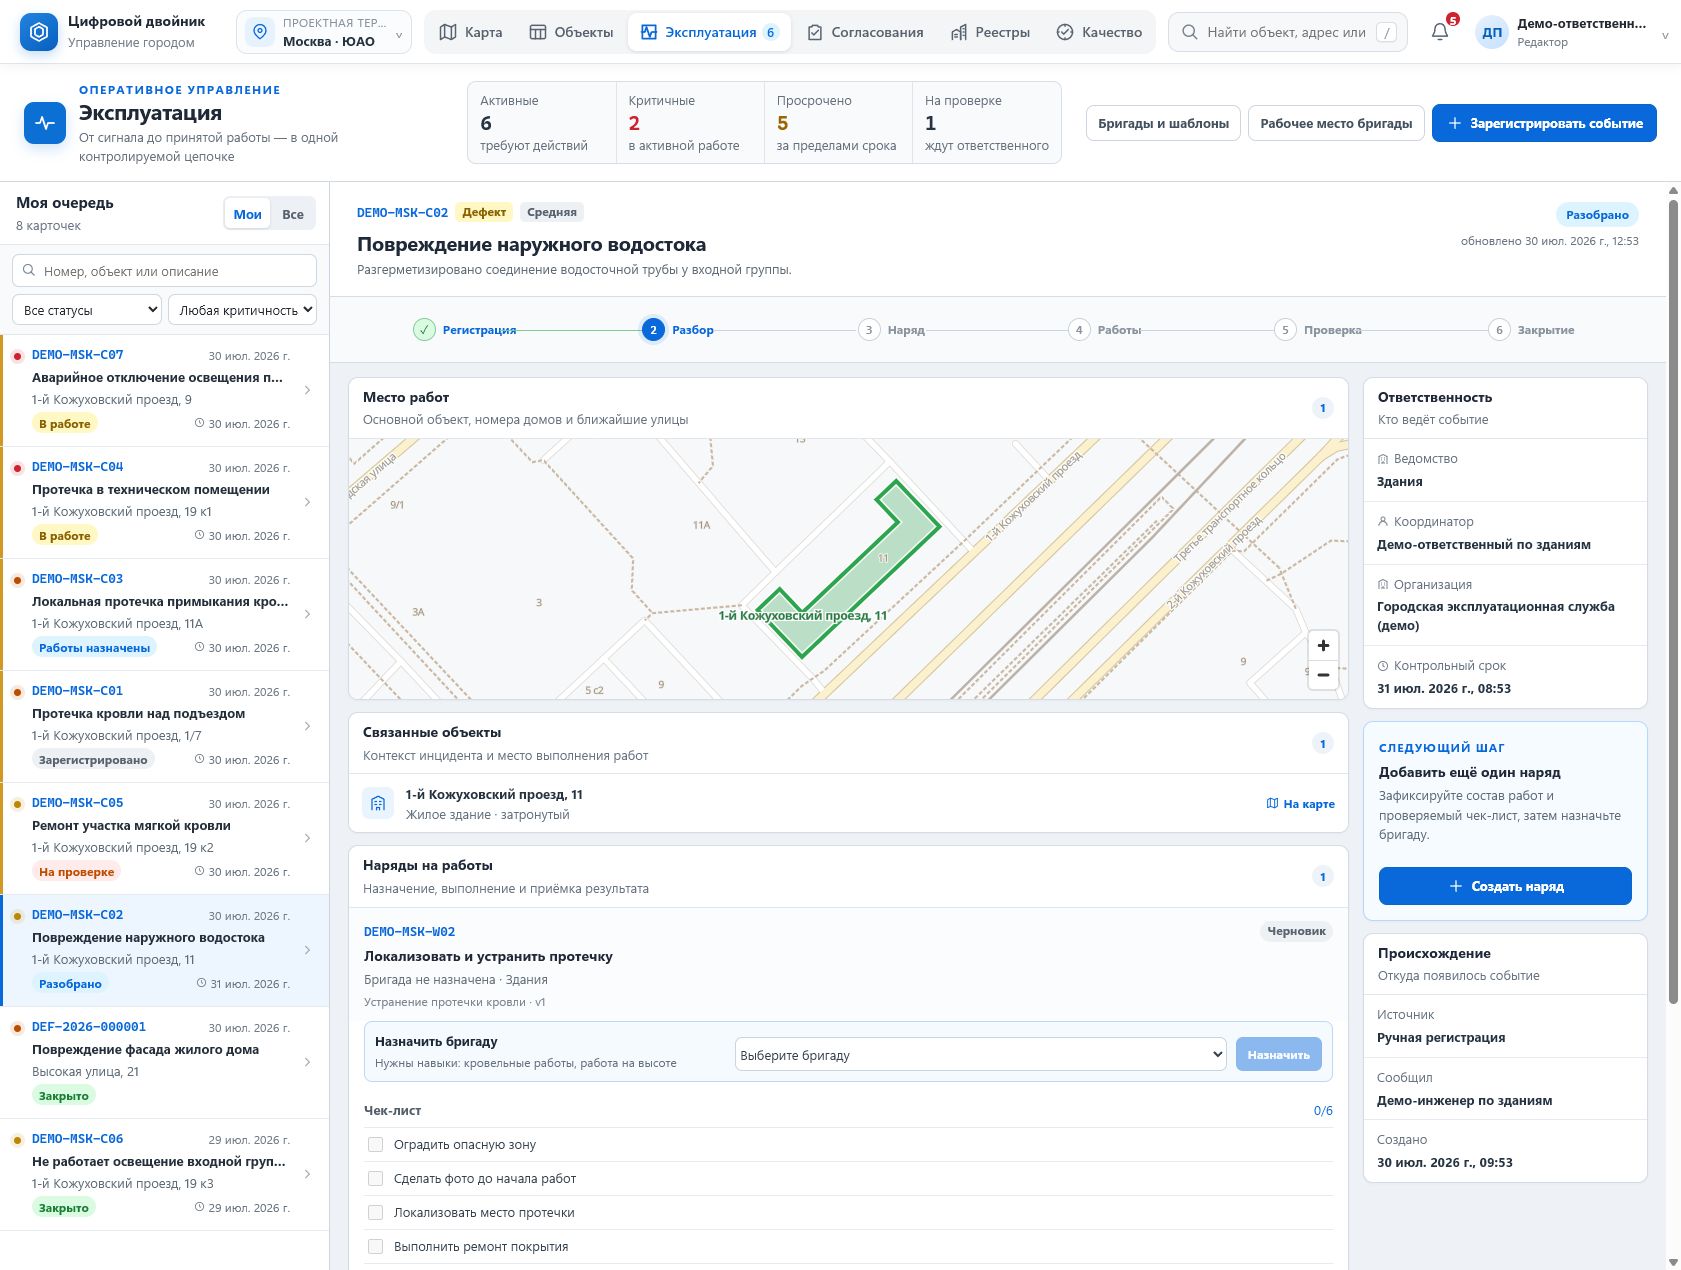Click the step 5 Проверка circle

(x=1285, y=330)
